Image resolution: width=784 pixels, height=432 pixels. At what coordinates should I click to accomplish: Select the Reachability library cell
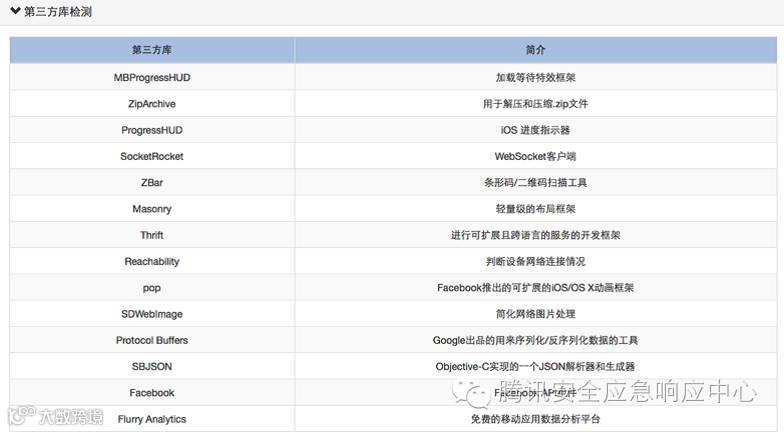tap(152, 262)
